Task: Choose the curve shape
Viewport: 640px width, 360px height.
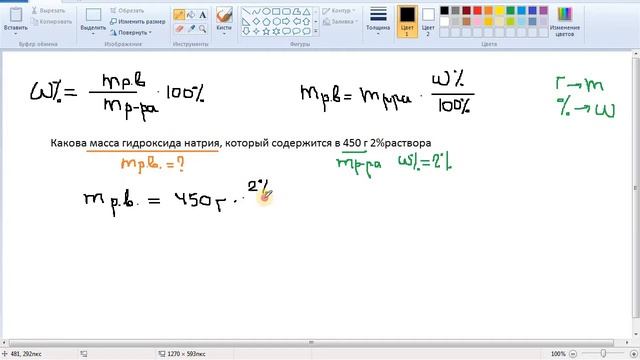Action: tap(256, 11)
